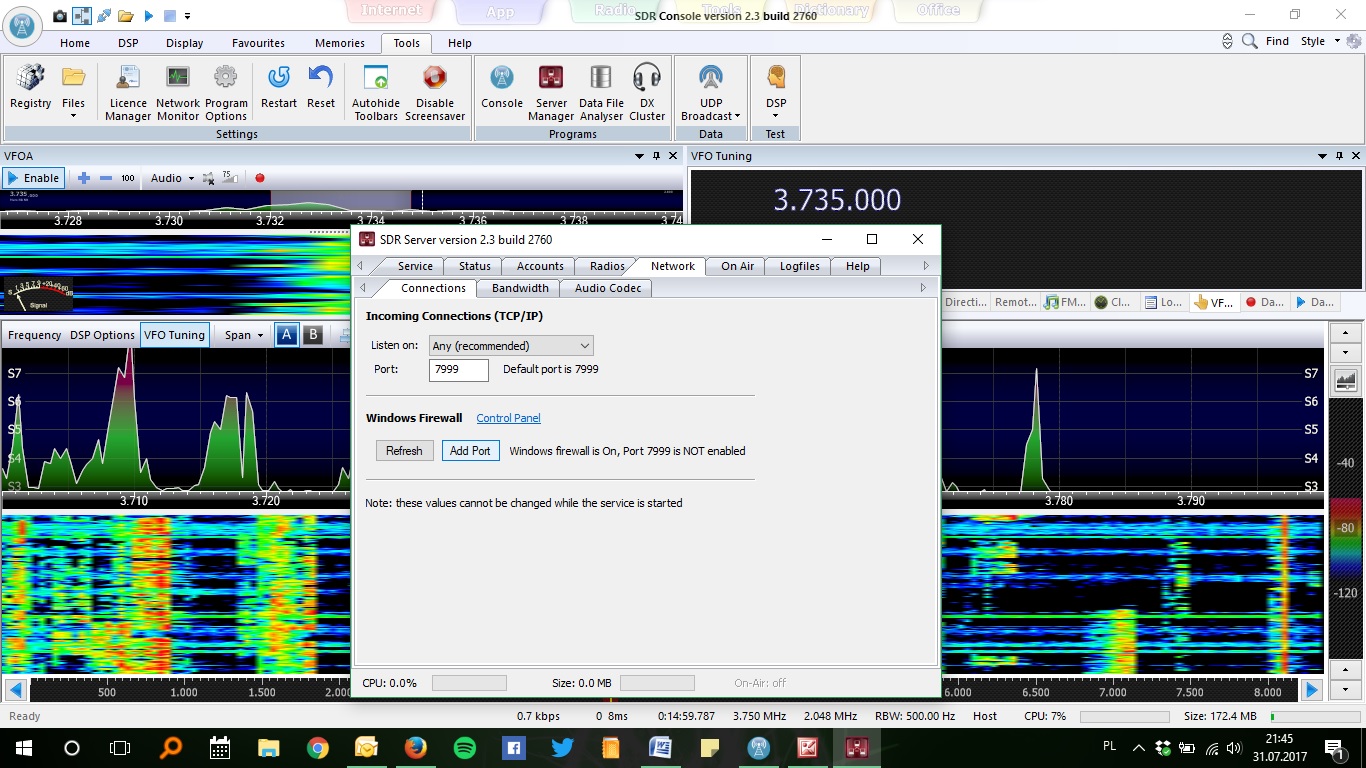Expand the Listen on dropdown
The height and width of the screenshot is (768, 1366).
coord(511,346)
